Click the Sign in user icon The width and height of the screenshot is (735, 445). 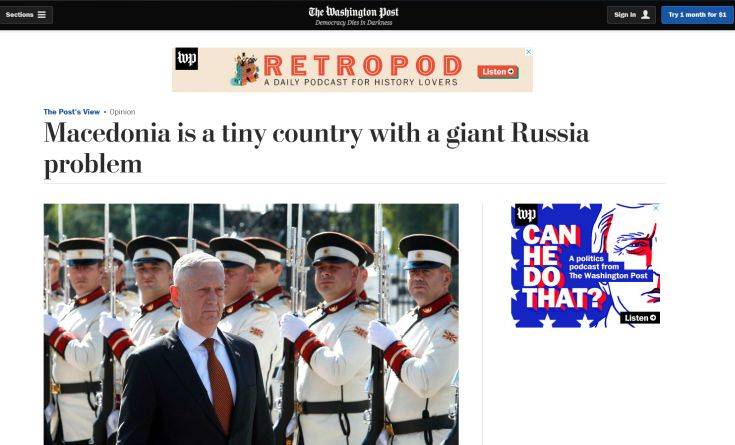[645, 15]
